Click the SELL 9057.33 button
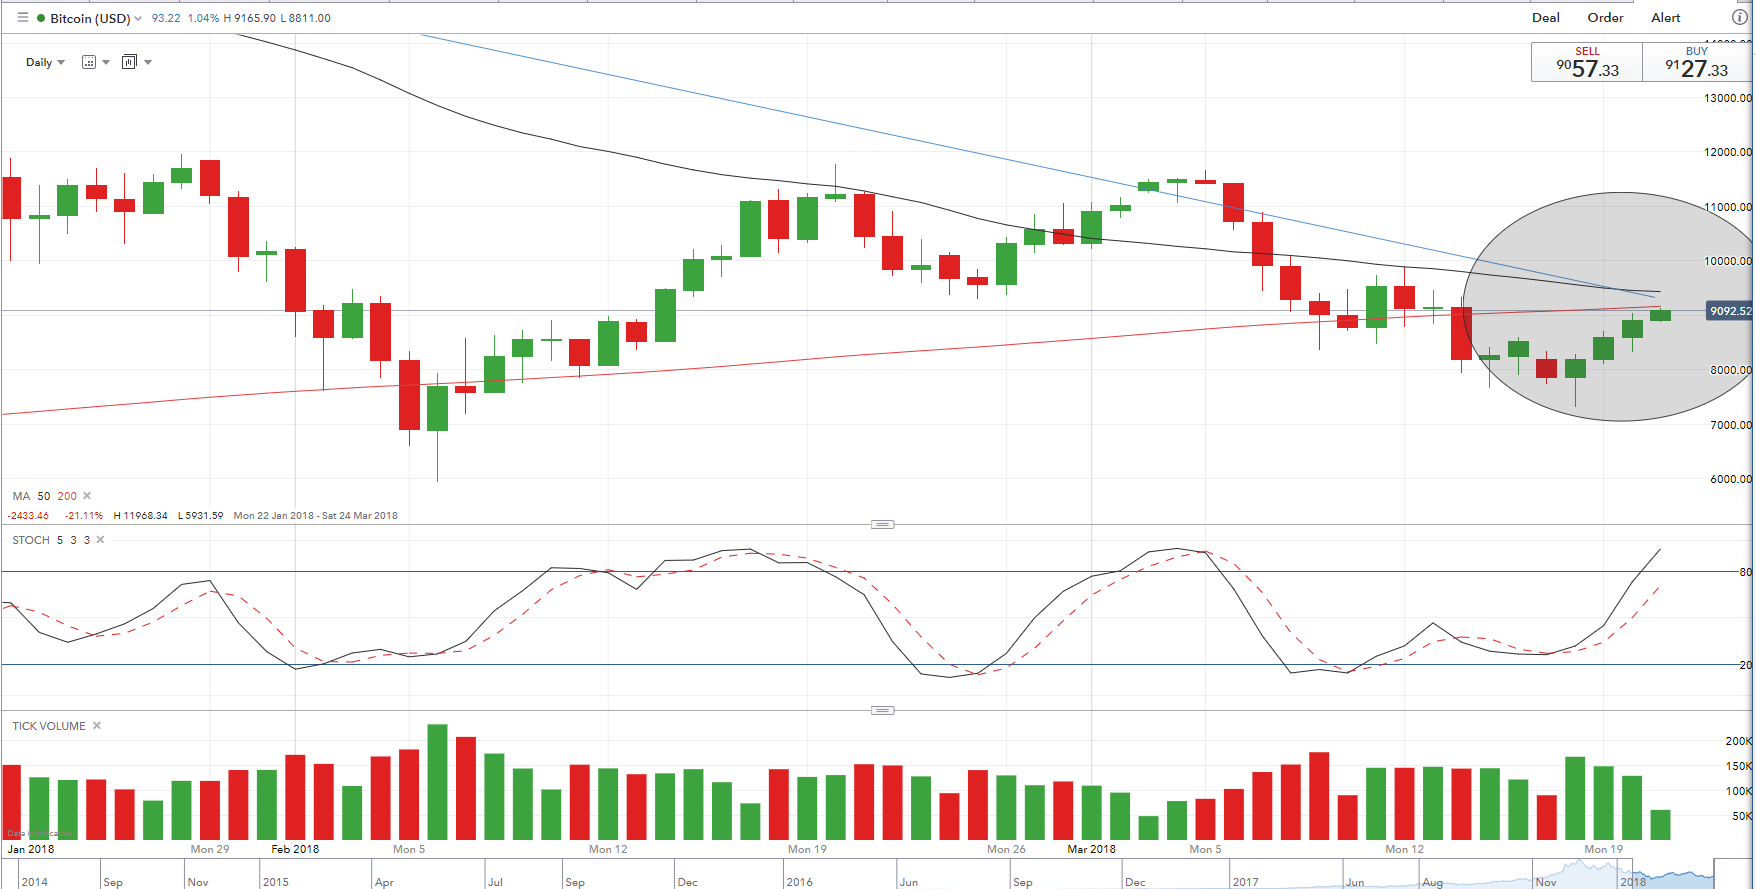The height and width of the screenshot is (889, 1756). point(1587,62)
